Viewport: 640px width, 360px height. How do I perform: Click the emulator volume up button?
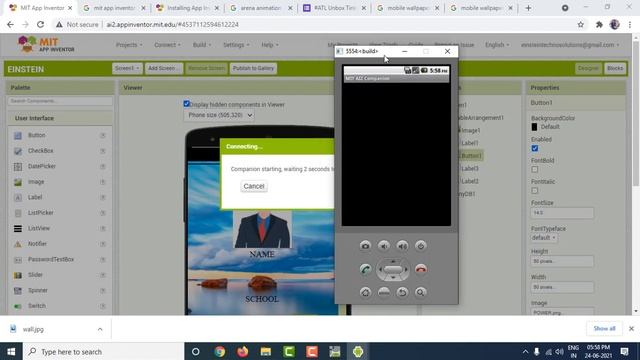[402, 246]
